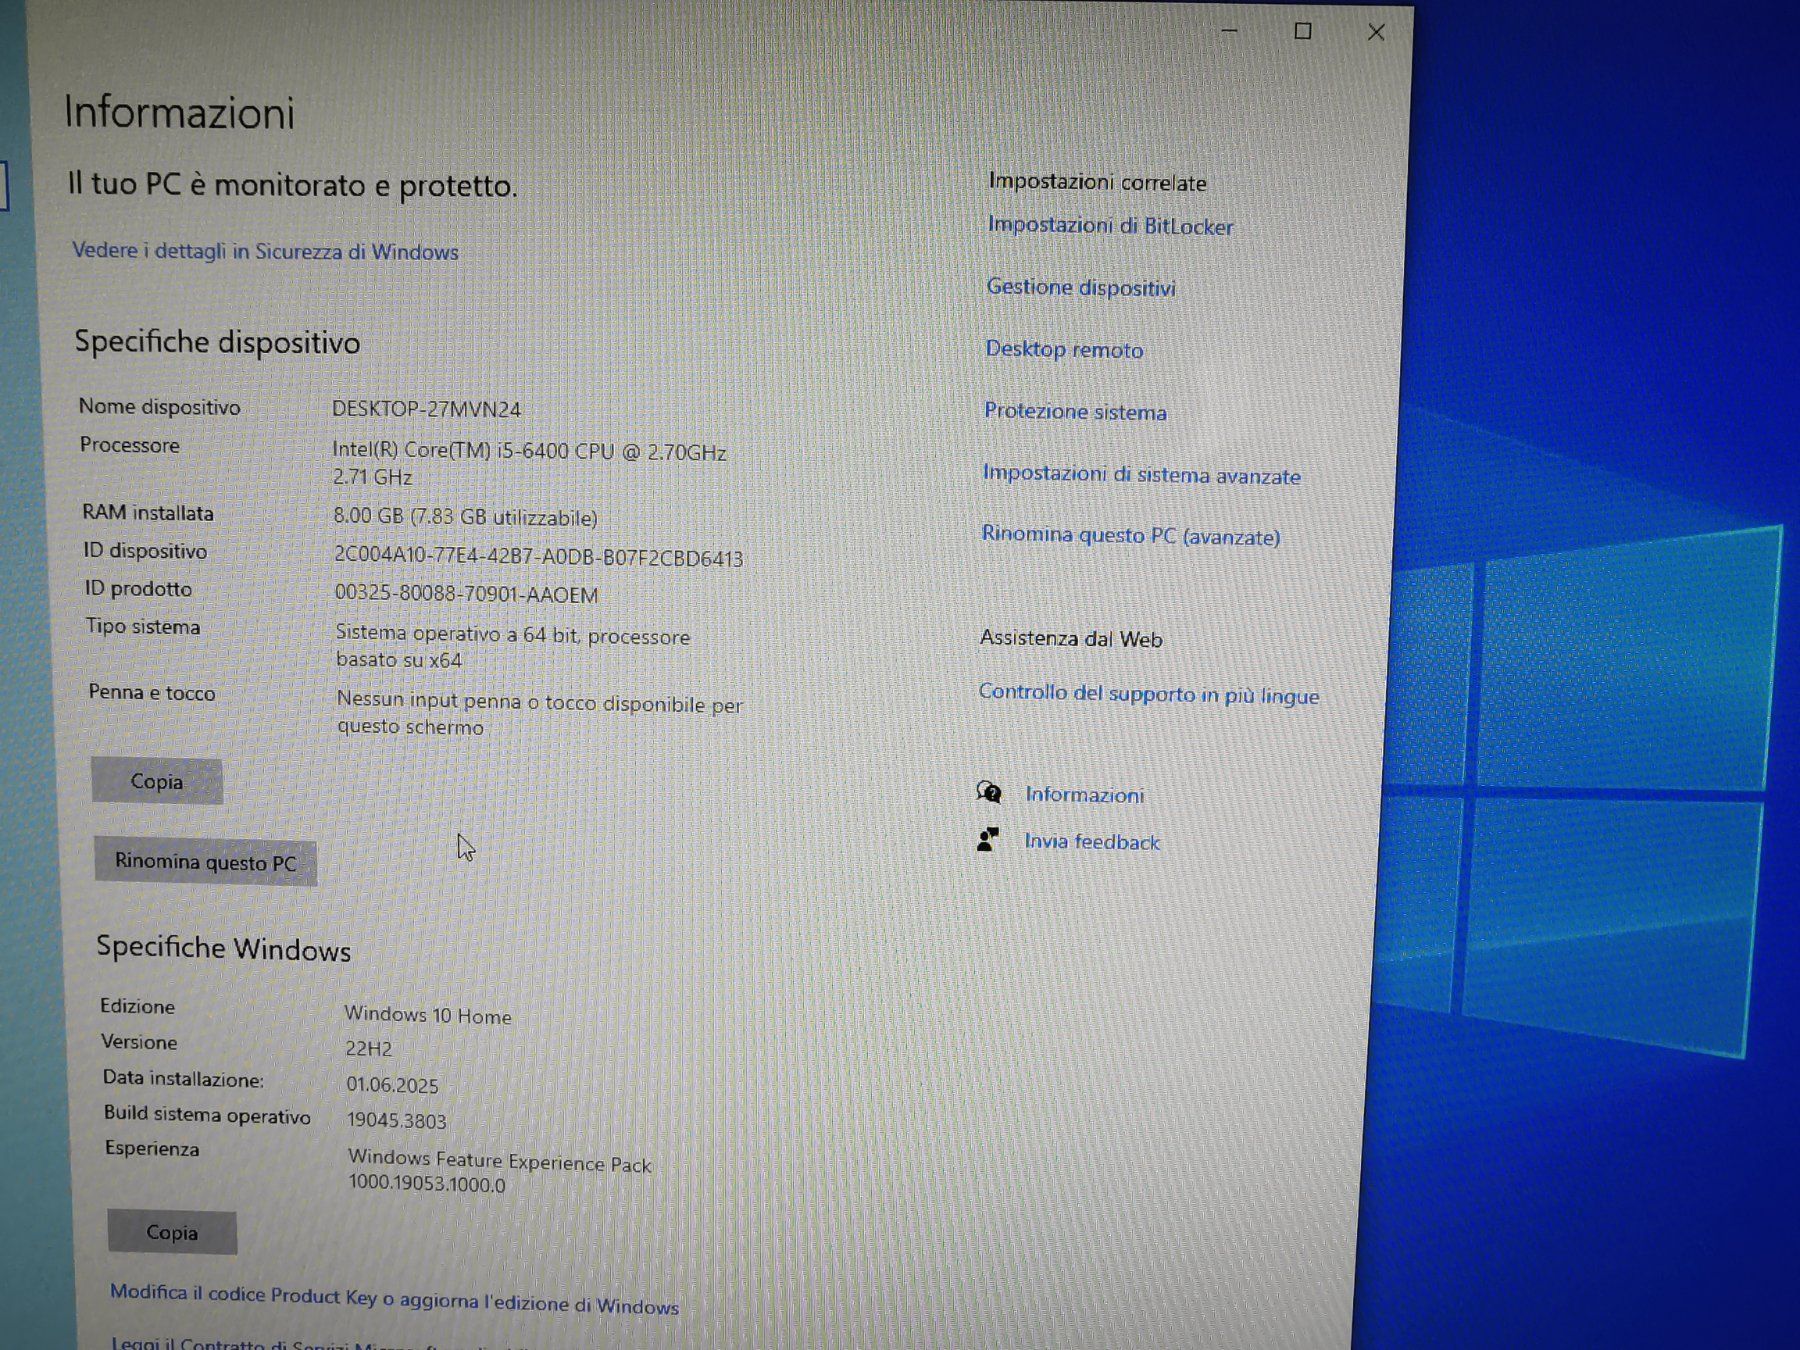
Task: Click the Build sistema operativo label
Action: coord(207,1114)
